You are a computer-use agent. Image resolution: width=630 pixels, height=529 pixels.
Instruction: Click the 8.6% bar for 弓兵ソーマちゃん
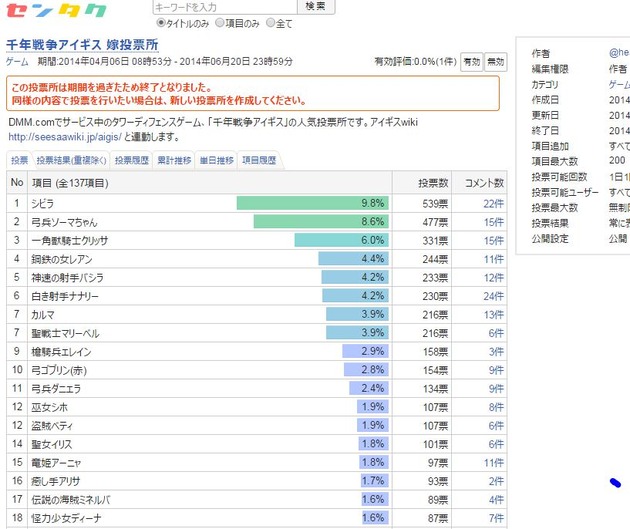click(321, 221)
